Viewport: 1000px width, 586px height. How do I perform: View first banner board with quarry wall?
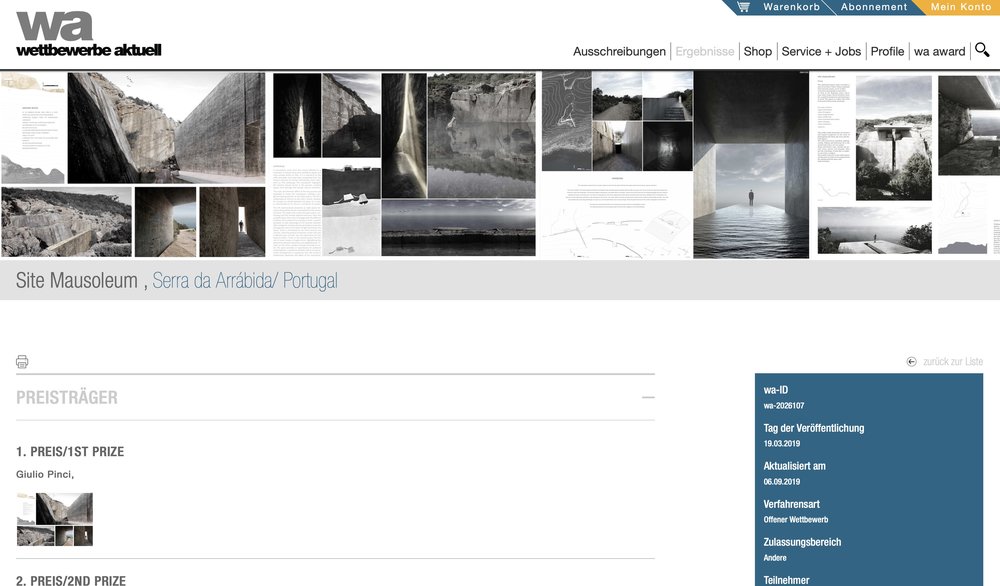point(133,165)
